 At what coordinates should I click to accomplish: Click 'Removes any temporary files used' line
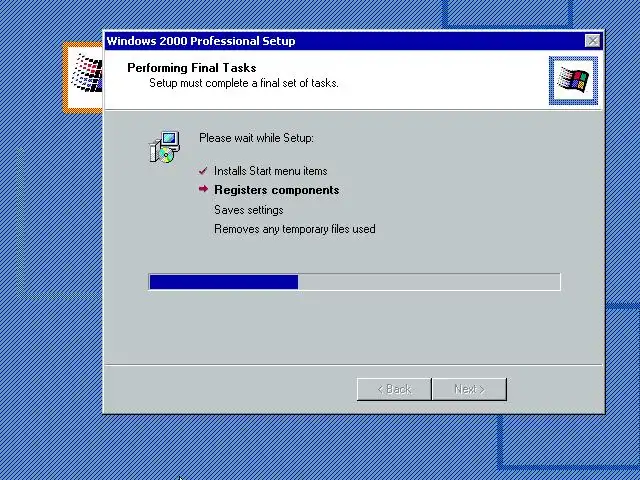[295, 229]
